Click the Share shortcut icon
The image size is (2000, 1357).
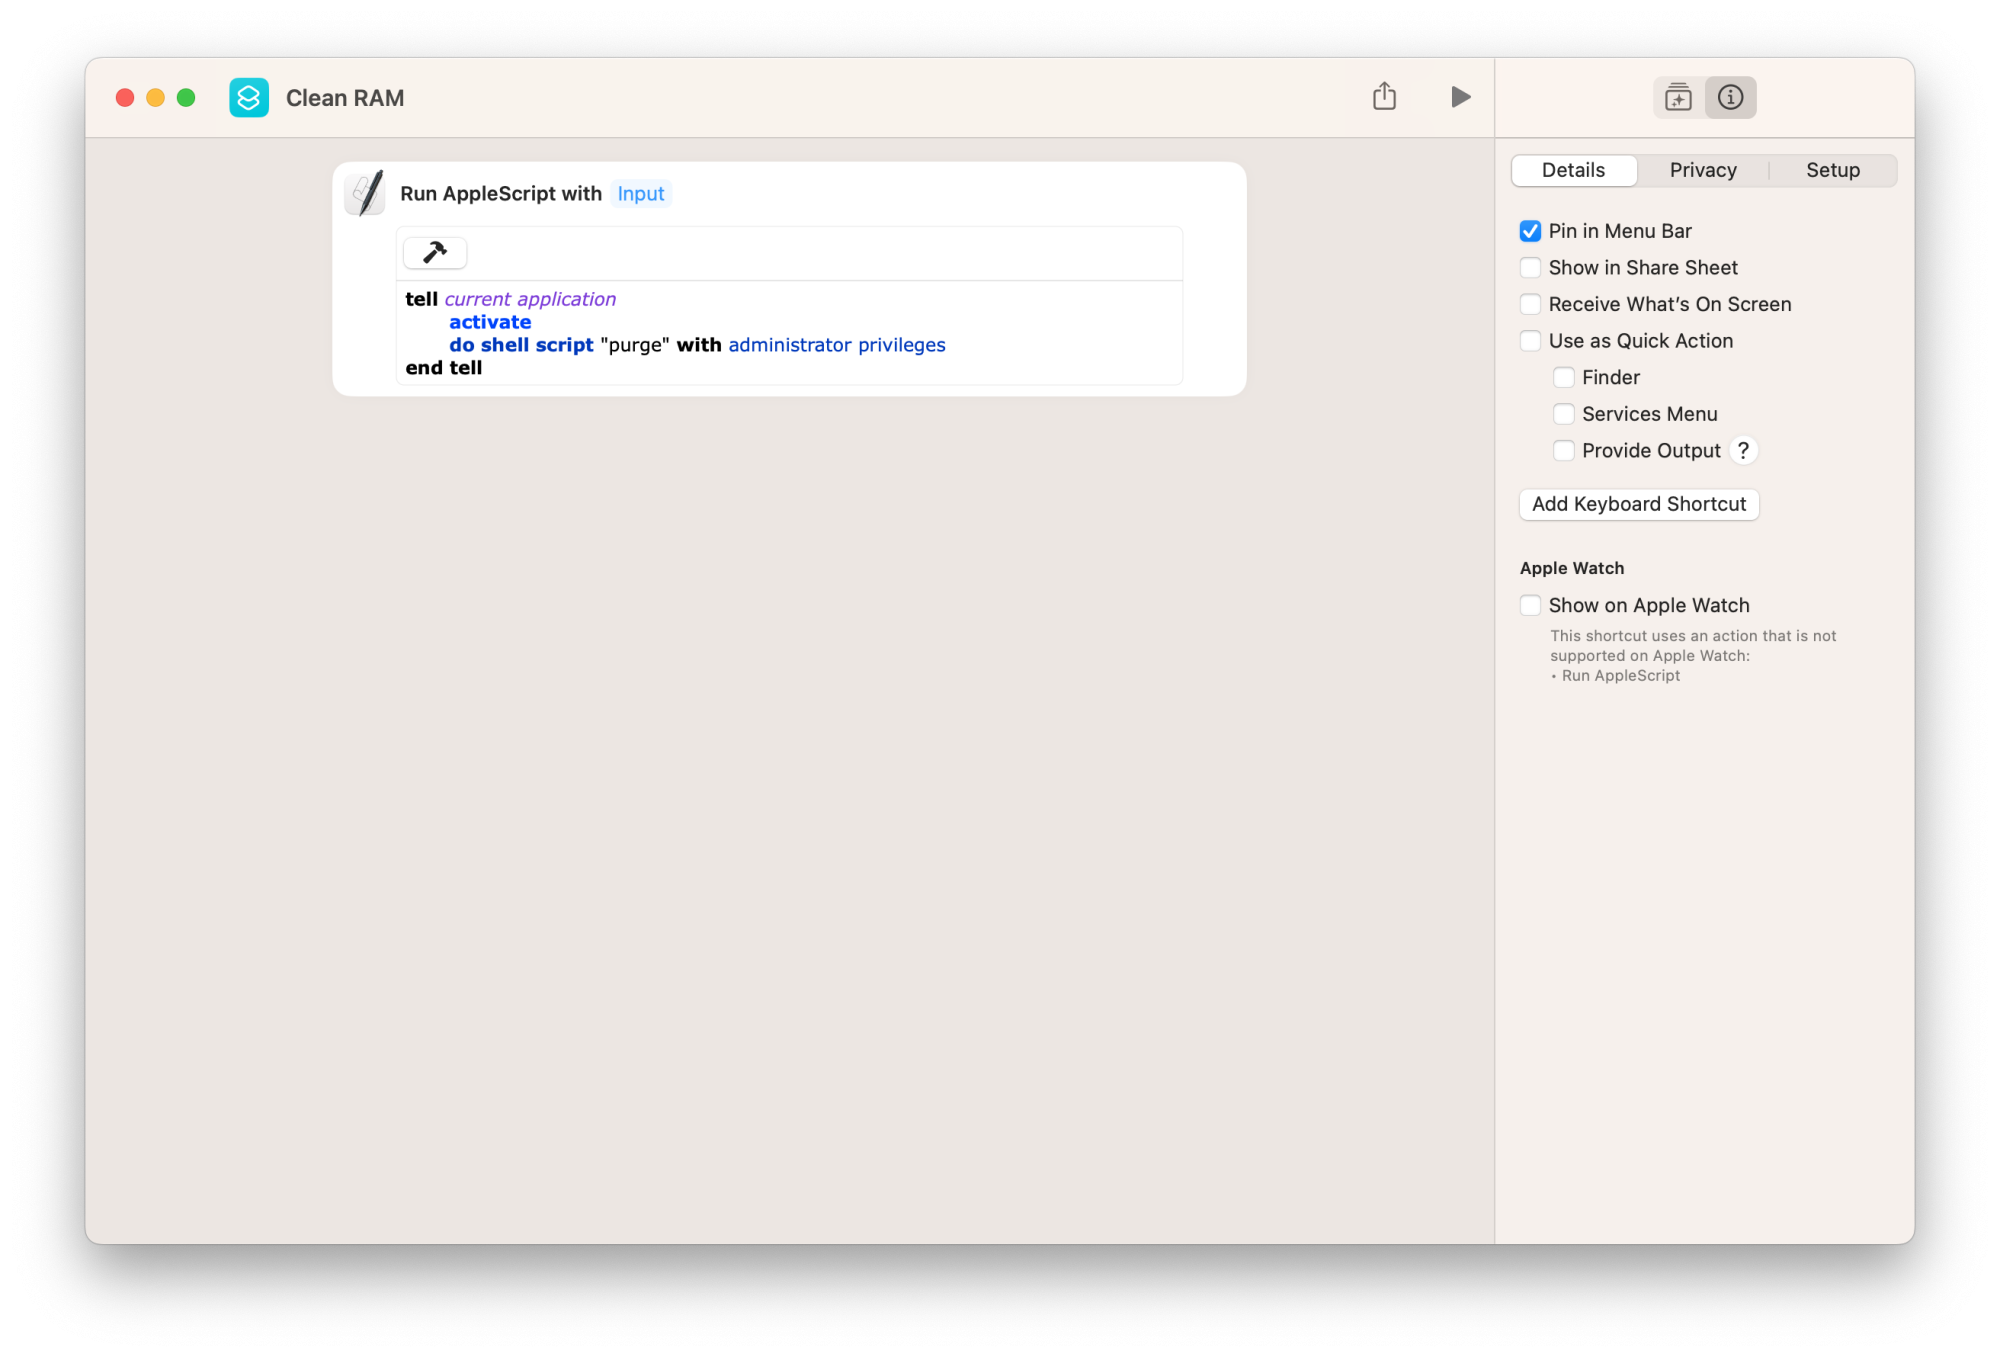tap(1384, 97)
